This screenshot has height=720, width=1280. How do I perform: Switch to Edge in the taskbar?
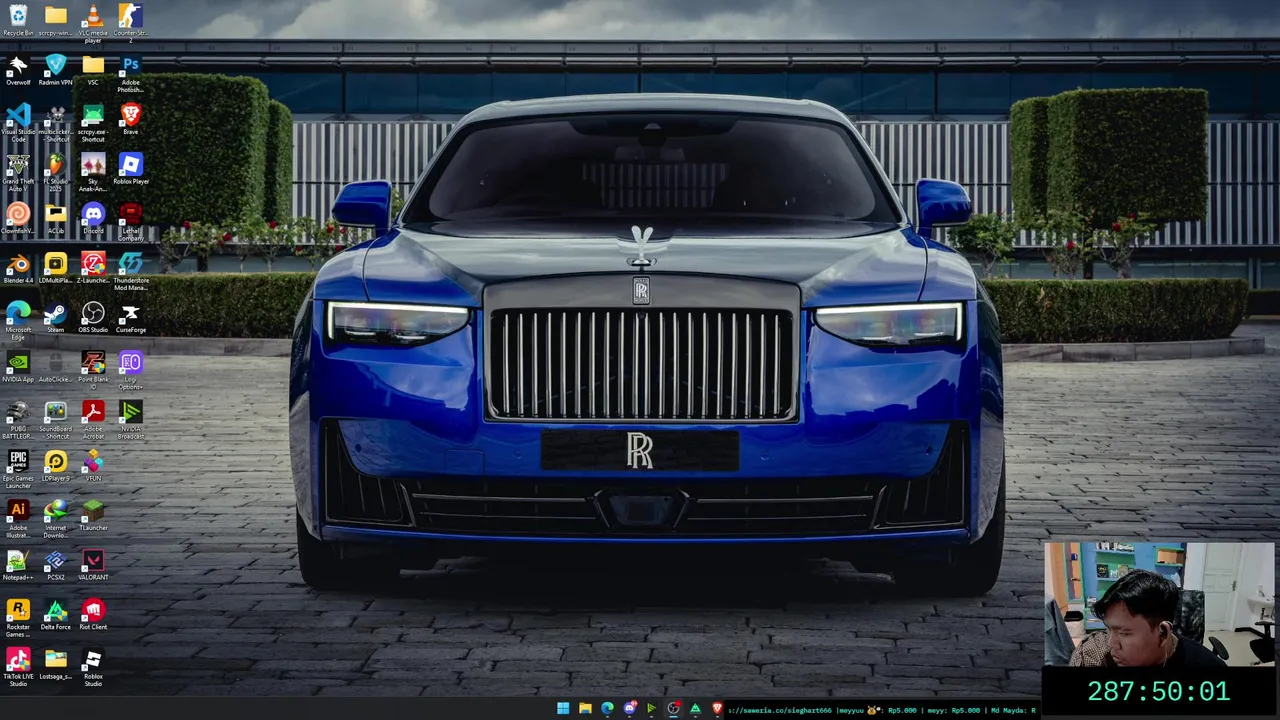click(x=607, y=709)
